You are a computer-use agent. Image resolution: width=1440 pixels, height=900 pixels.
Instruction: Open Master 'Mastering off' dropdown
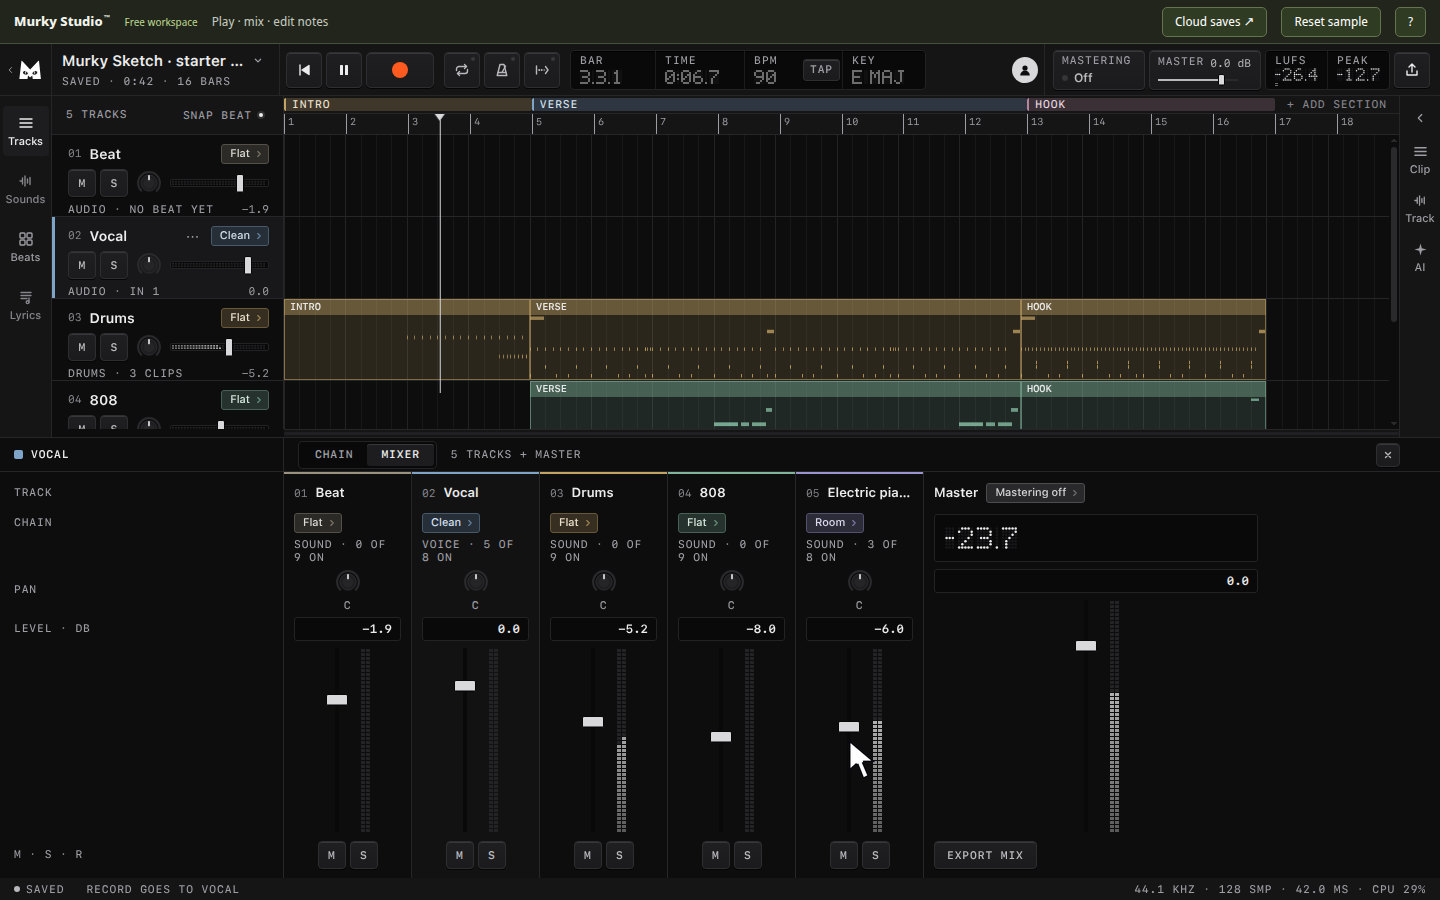pyautogui.click(x=1036, y=493)
